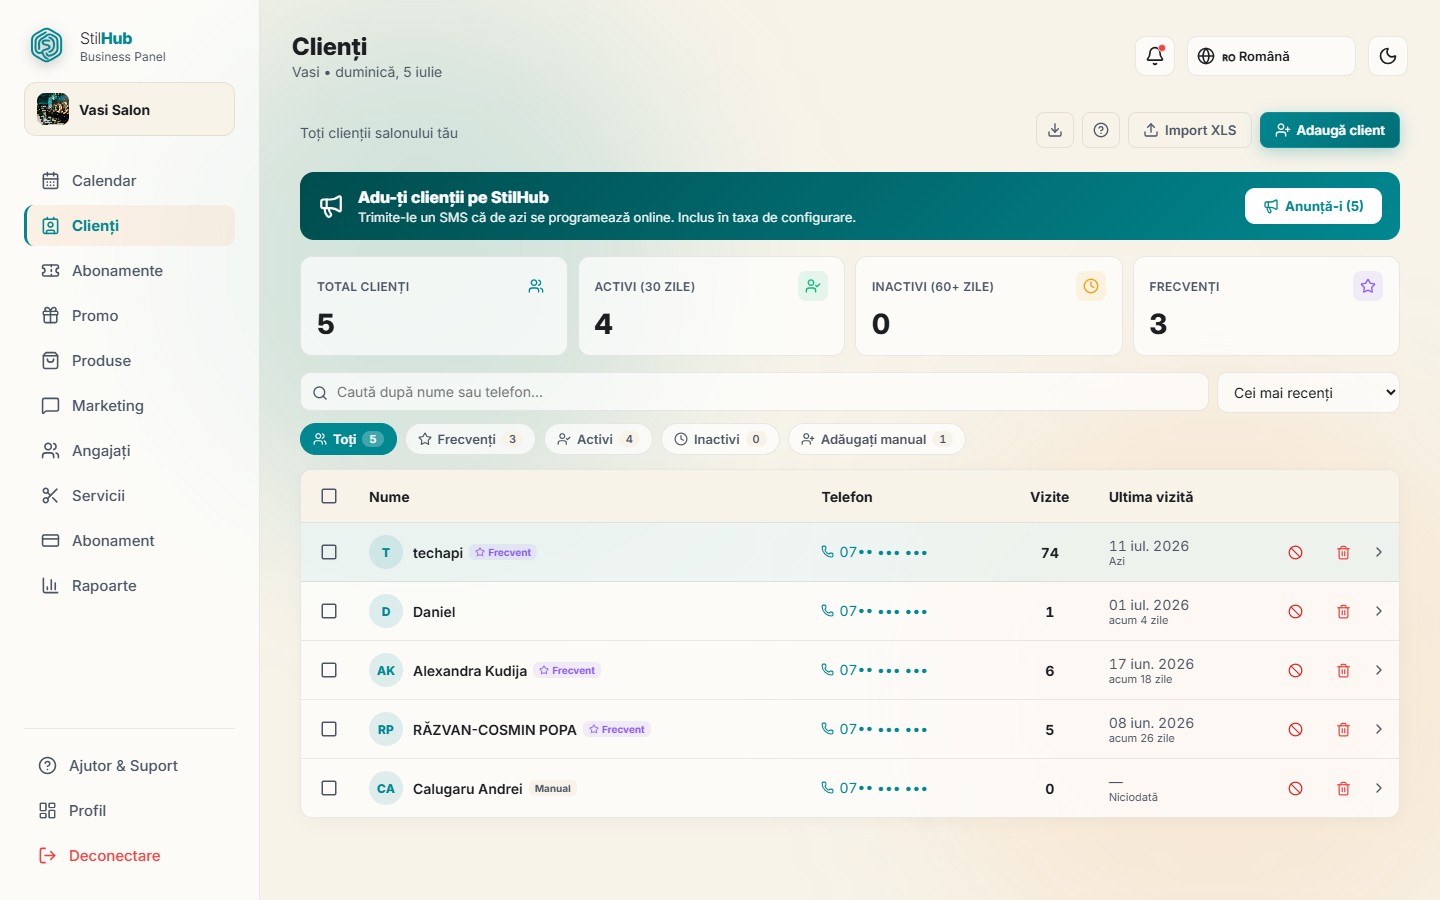
Task: Show Adăugați manual filter
Action: coord(877,439)
